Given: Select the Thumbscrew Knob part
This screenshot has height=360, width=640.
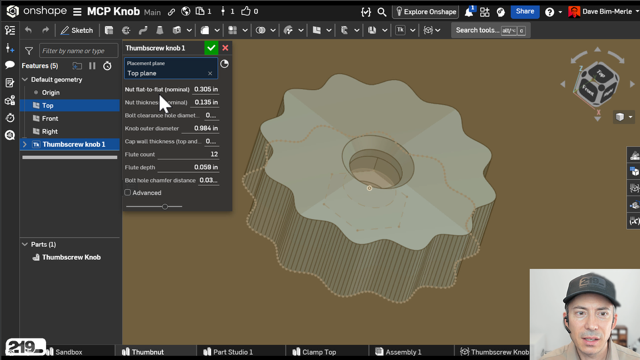Looking at the screenshot, I should coord(70,257).
